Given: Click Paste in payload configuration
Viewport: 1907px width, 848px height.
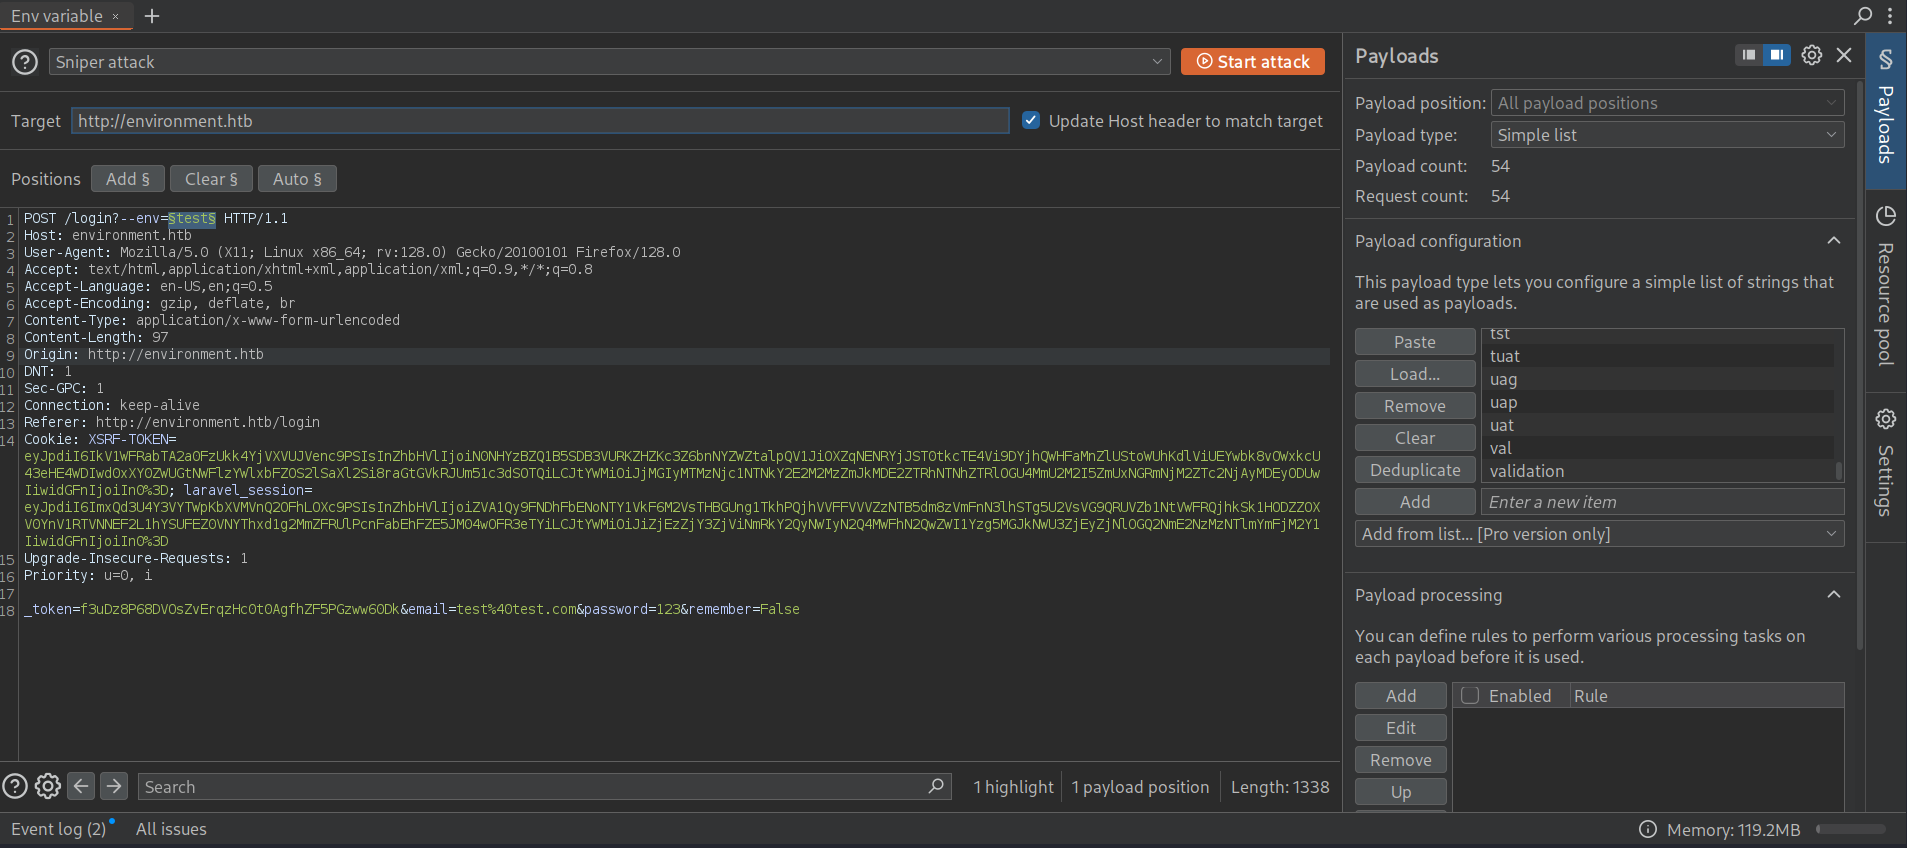Looking at the screenshot, I should pos(1415,342).
